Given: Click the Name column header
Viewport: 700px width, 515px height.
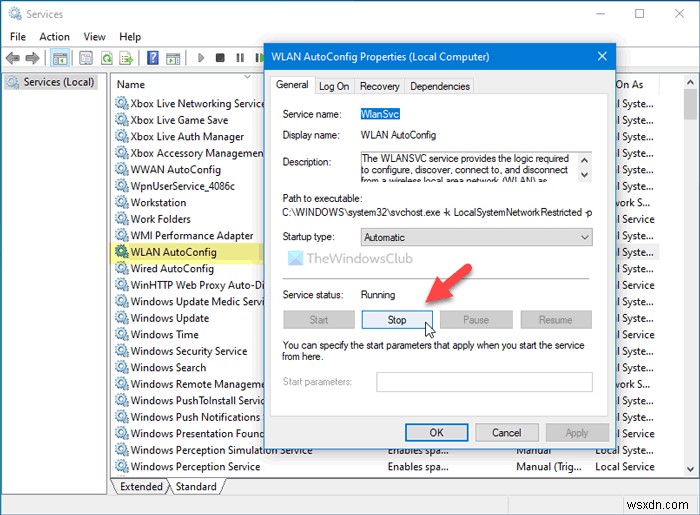Looking at the screenshot, I should point(131,84).
